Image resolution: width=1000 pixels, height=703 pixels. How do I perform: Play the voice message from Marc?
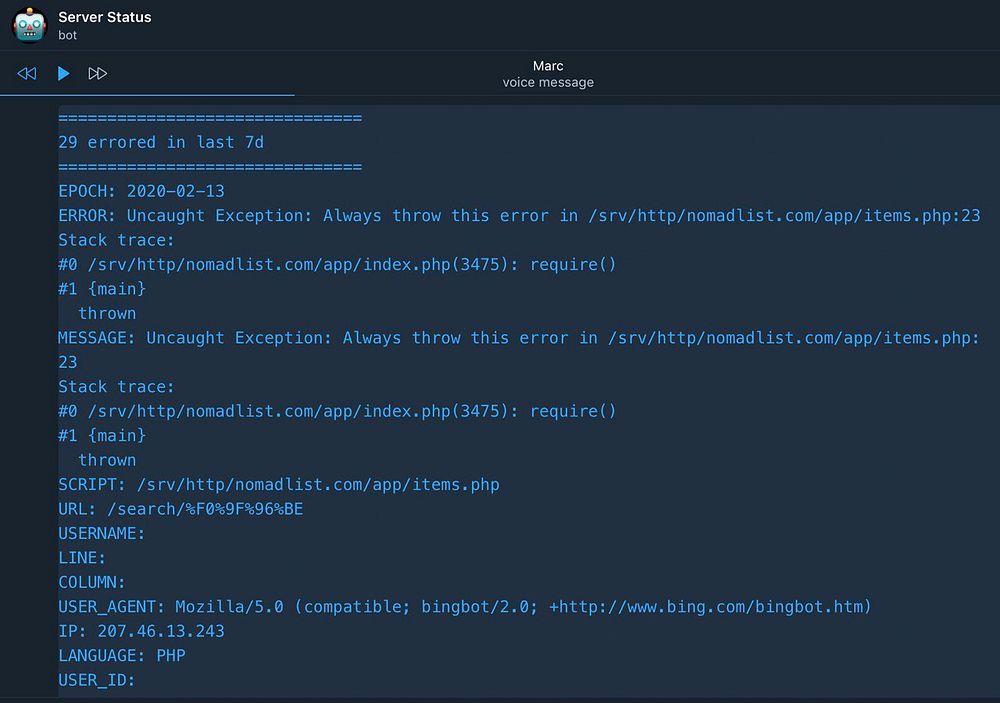63,73
